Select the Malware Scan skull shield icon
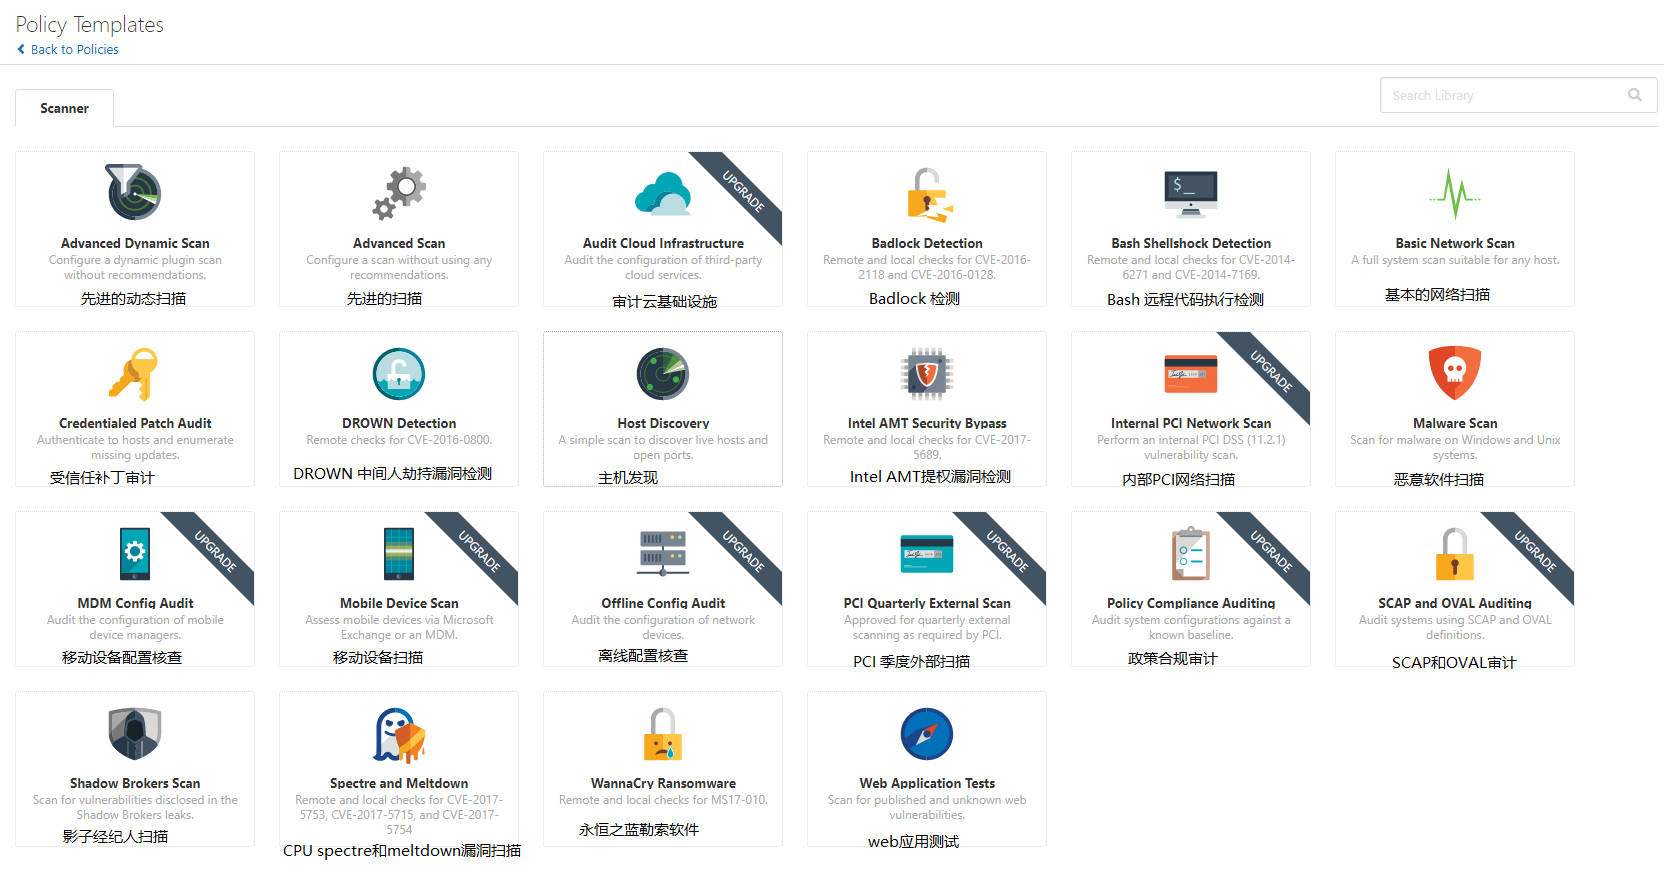 (1454, 373)
